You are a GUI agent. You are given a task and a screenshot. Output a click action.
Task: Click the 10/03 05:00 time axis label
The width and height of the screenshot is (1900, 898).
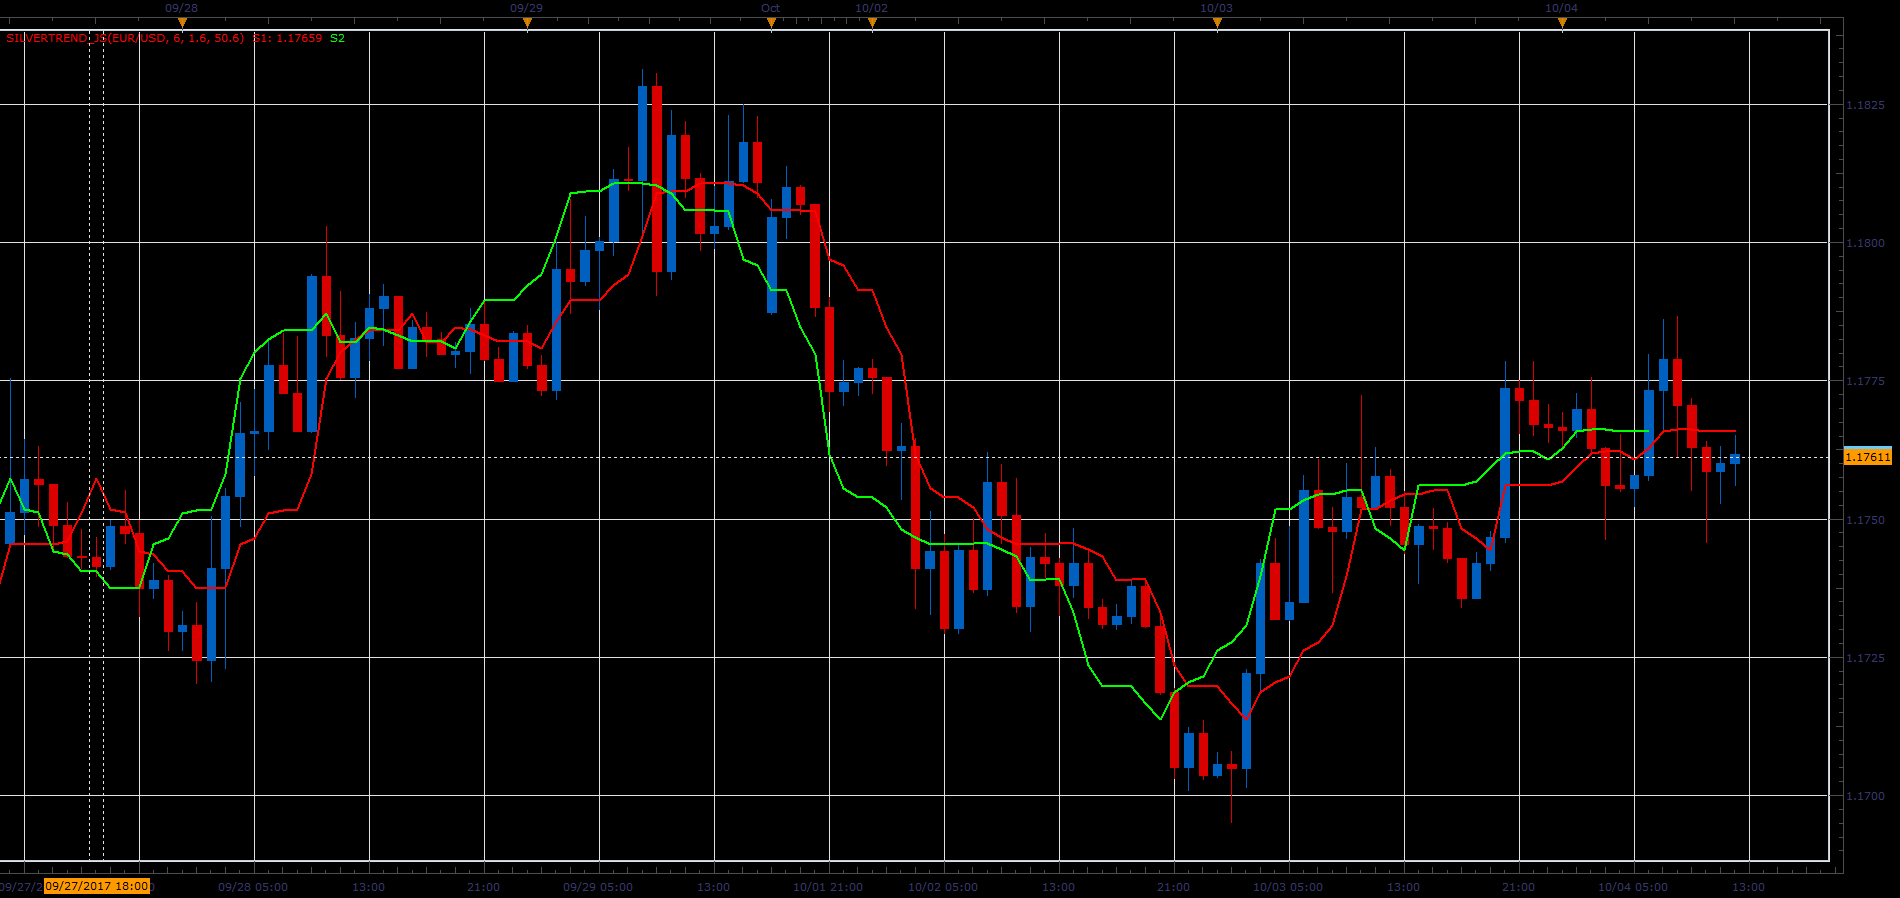[1288, 887]
